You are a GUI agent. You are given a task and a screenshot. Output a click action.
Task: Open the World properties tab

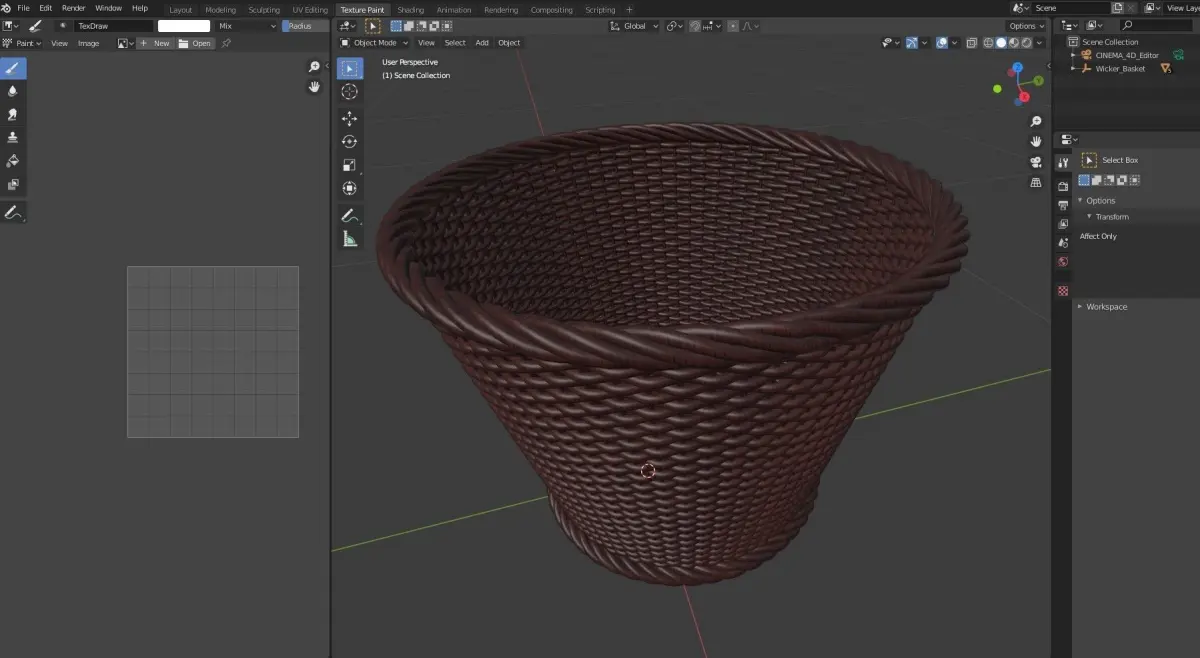point(1063,262)
